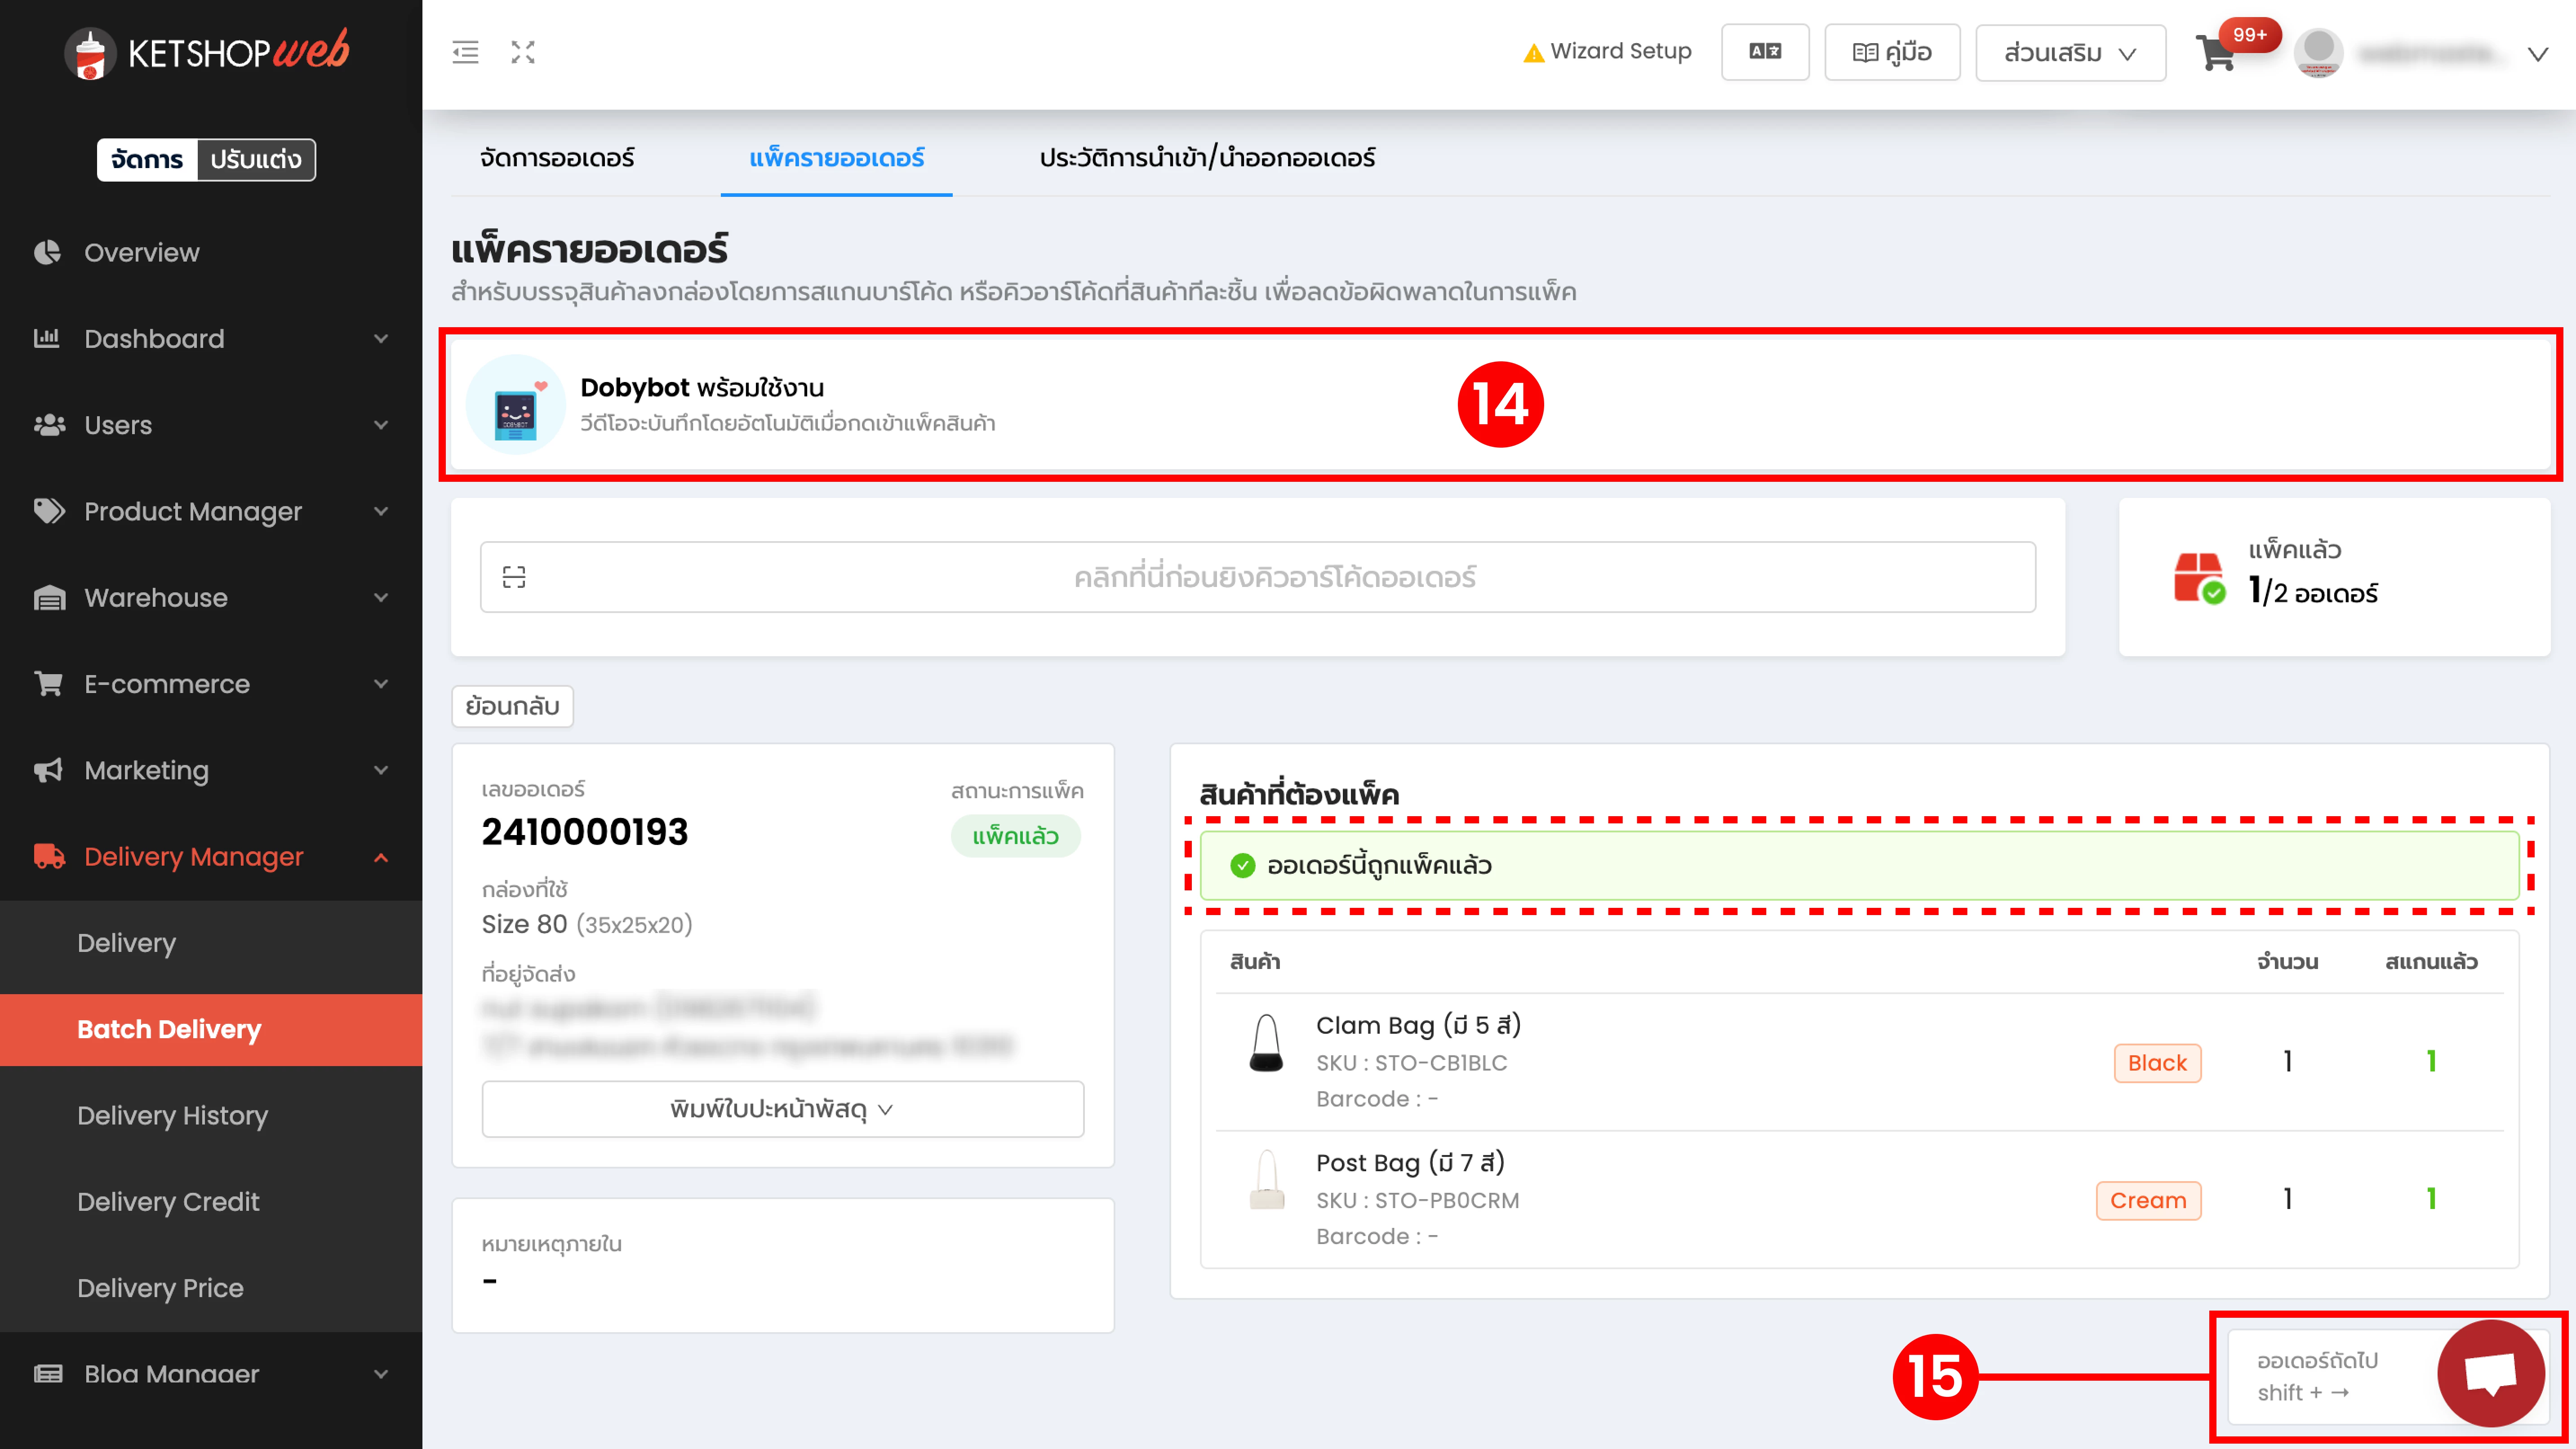The height and width of the screenshot is (1449, 2576).
Task: Collapse the sidebar menu icon
Action: (x=465, y=52)
